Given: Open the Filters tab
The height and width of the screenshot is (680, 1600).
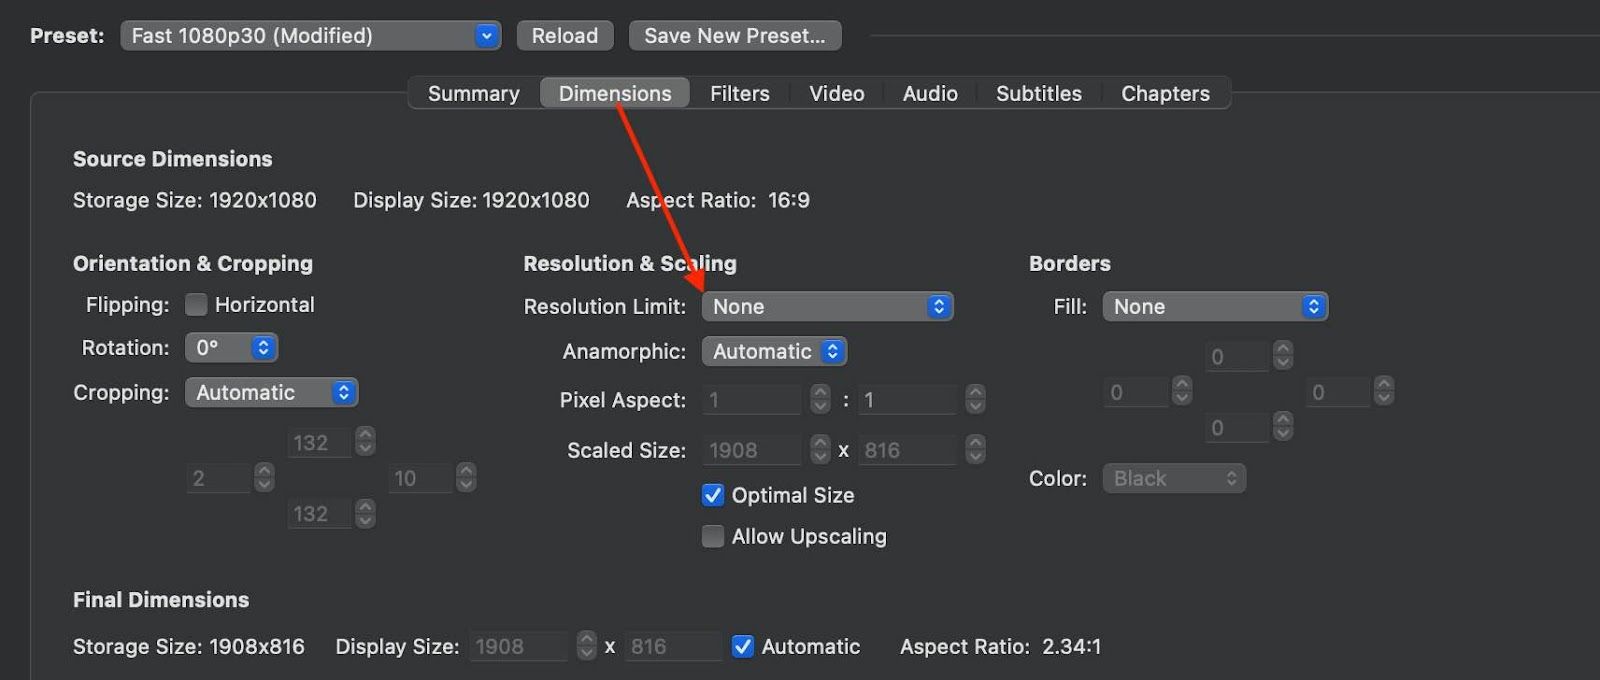Looking at the screenshot, I should point(739,93).
